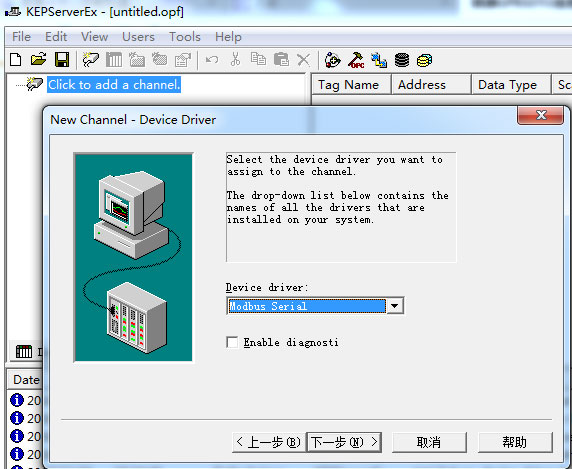572x469 pixels.
Task: Launch OPC Quick Client hammer icon
Action: point(356,60)
